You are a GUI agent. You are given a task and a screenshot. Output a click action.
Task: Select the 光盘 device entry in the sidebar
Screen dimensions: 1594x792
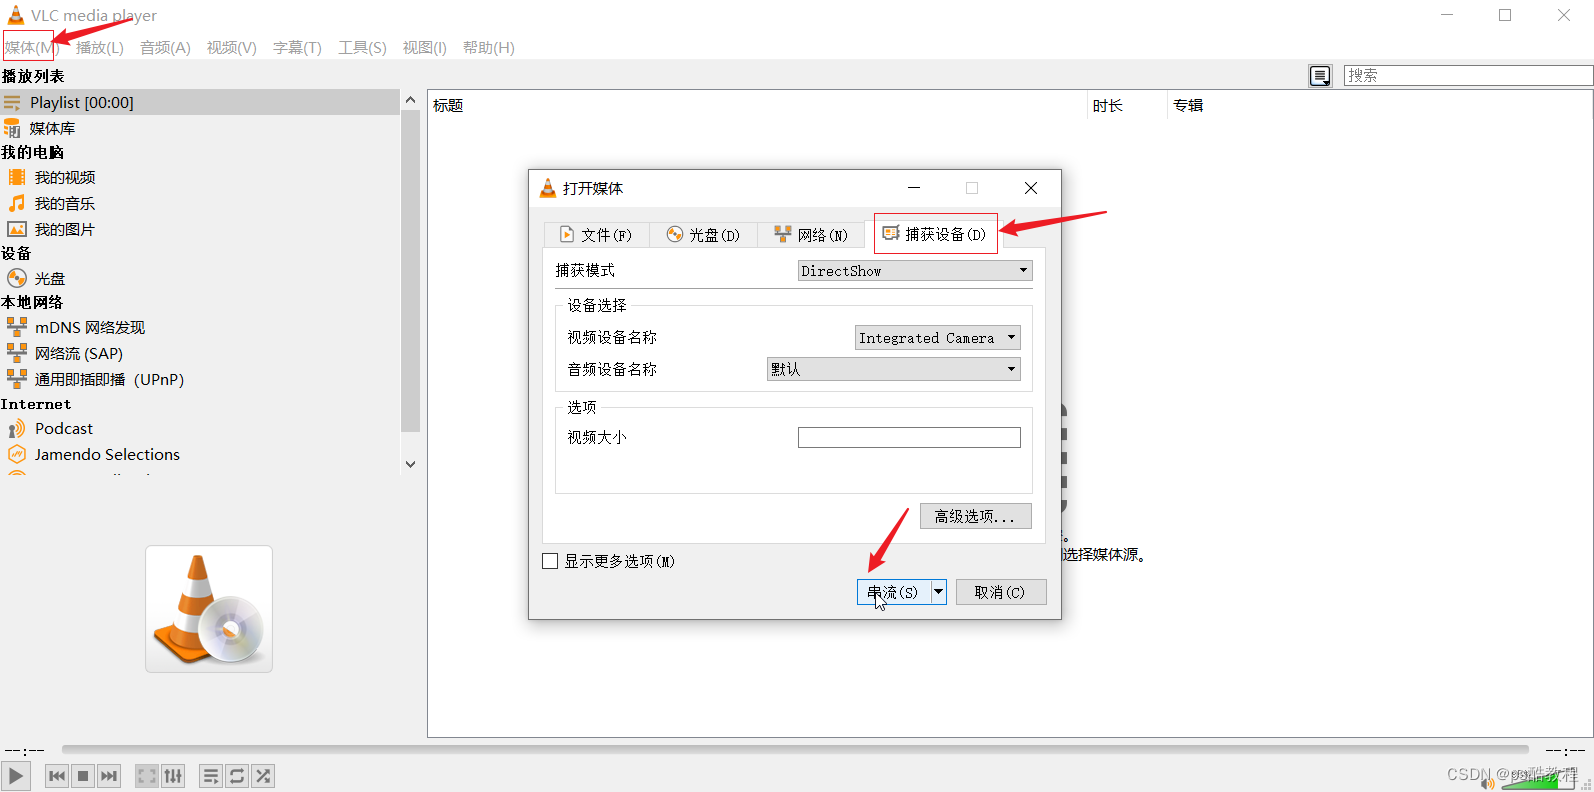point(50,278)
